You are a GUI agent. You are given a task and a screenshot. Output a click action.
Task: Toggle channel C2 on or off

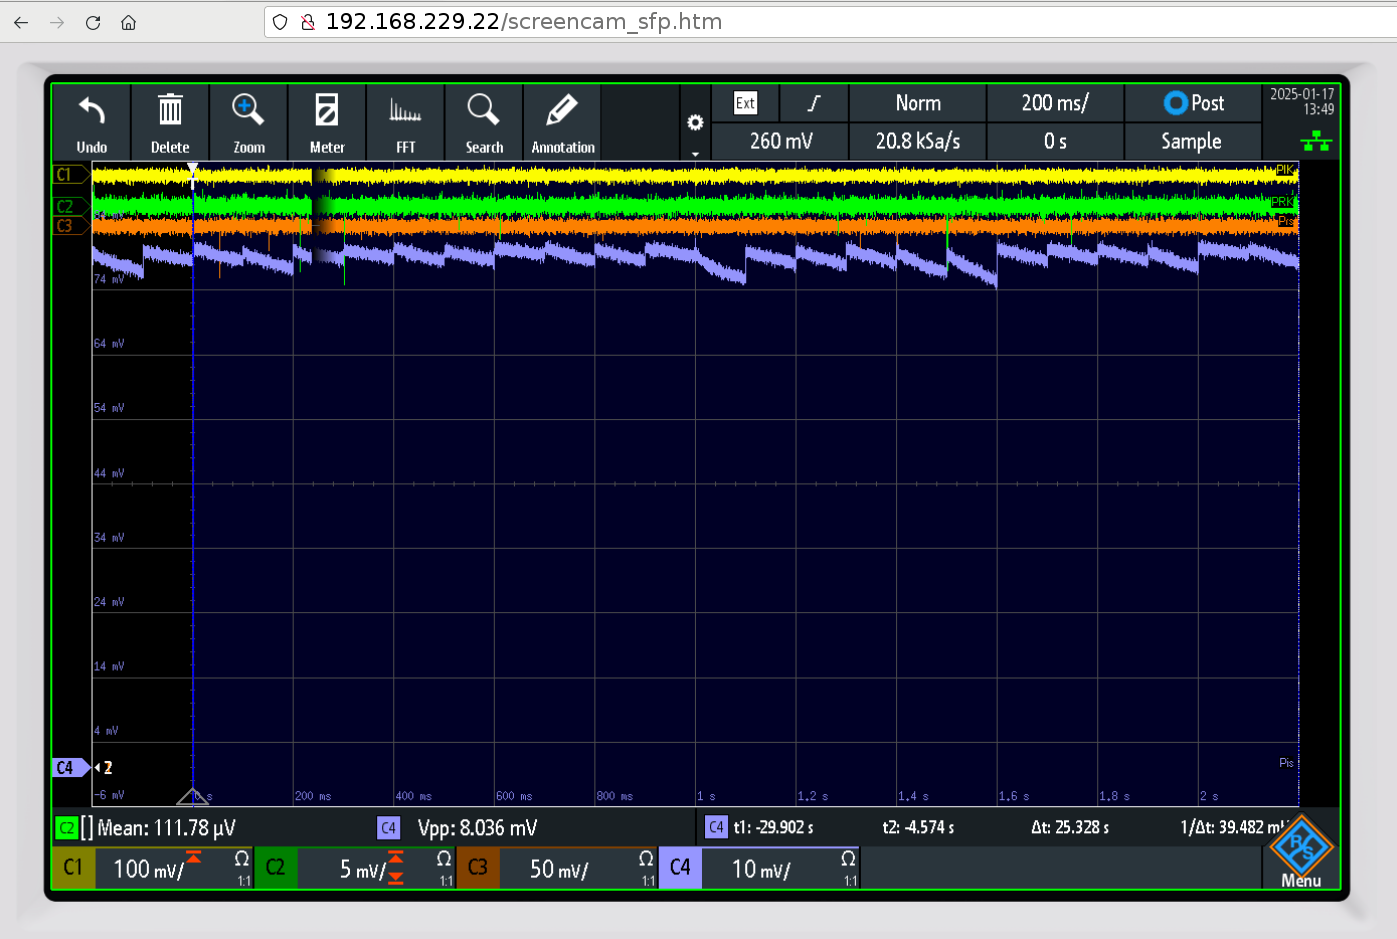[x=276, y=868]
